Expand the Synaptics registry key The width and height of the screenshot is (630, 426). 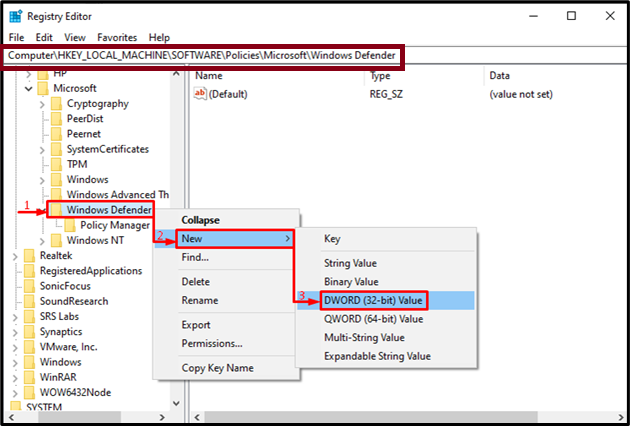tap(15, 332)
